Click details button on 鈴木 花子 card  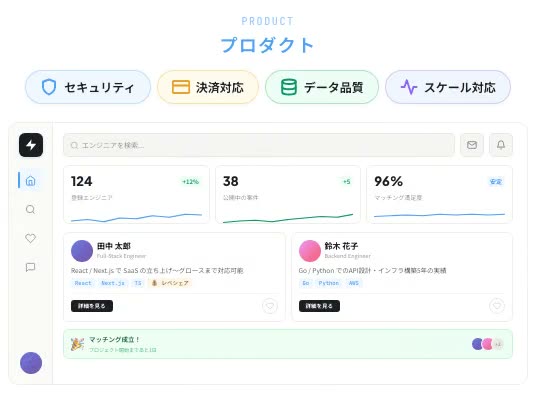(x=319, y=306)
